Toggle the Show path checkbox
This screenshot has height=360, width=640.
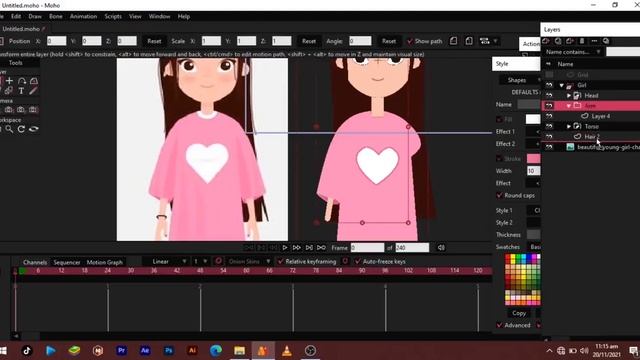410,41
